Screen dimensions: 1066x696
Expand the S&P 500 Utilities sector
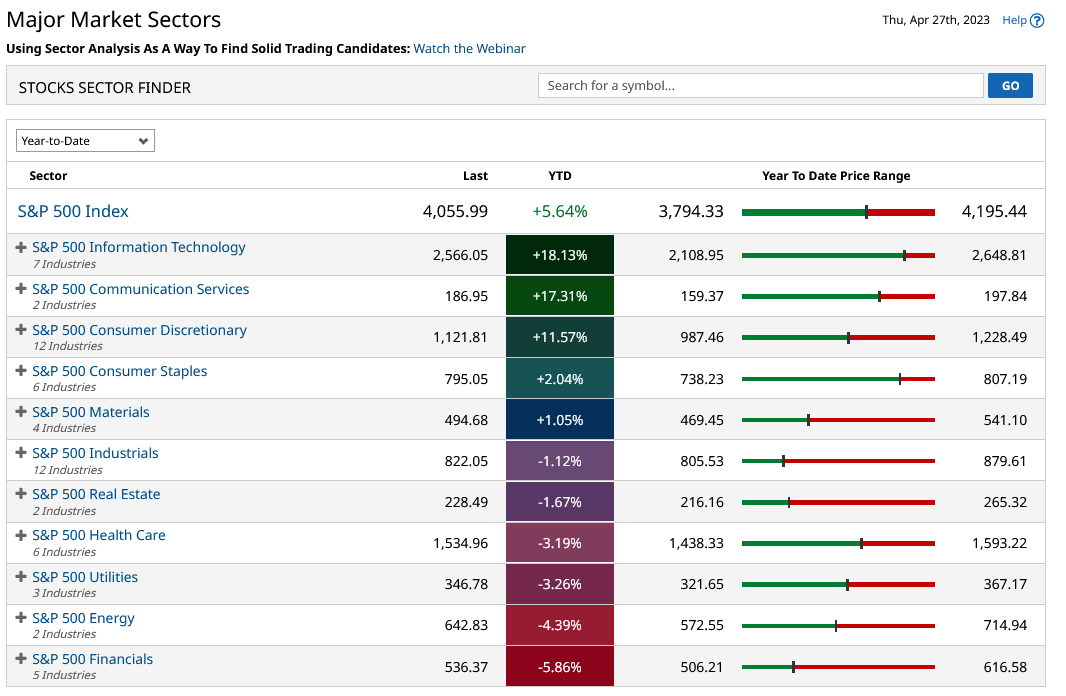21,577
